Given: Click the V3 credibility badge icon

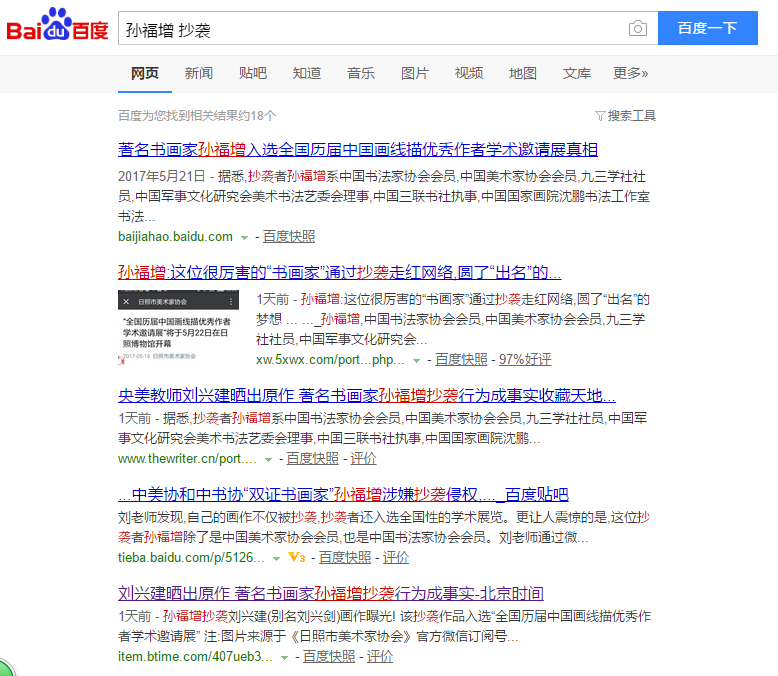Looking at the screenshot, I should [296, 557].
